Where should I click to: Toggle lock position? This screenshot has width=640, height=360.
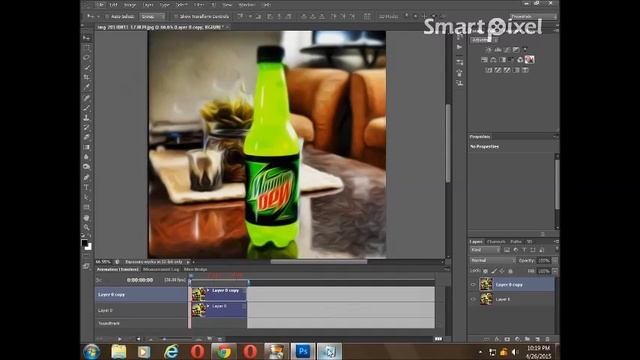coord(502,271)
